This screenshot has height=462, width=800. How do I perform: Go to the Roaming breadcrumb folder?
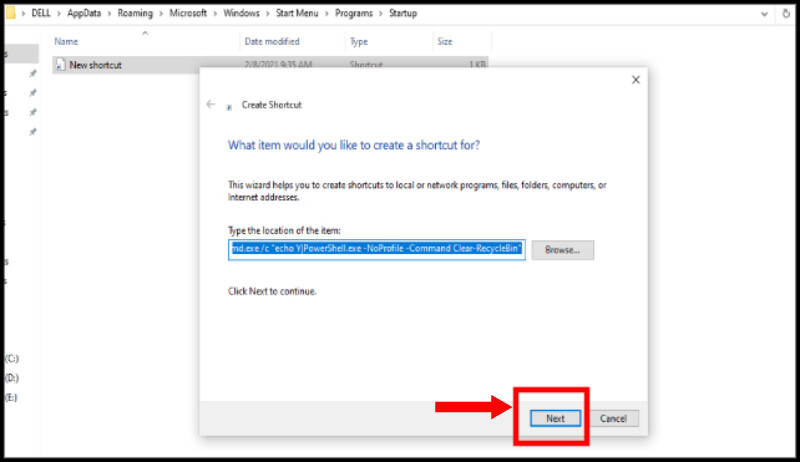135,13
